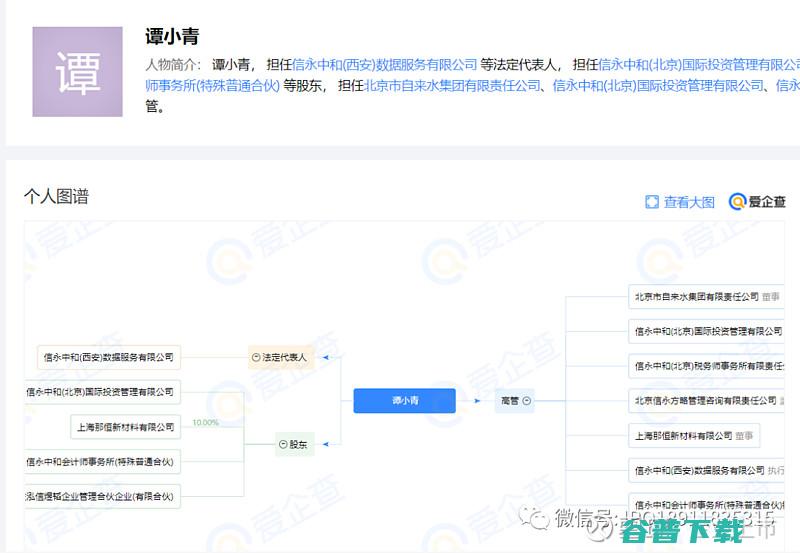Collapse the 法定代表人 node

pyautogui.click(x=256, y=358)
